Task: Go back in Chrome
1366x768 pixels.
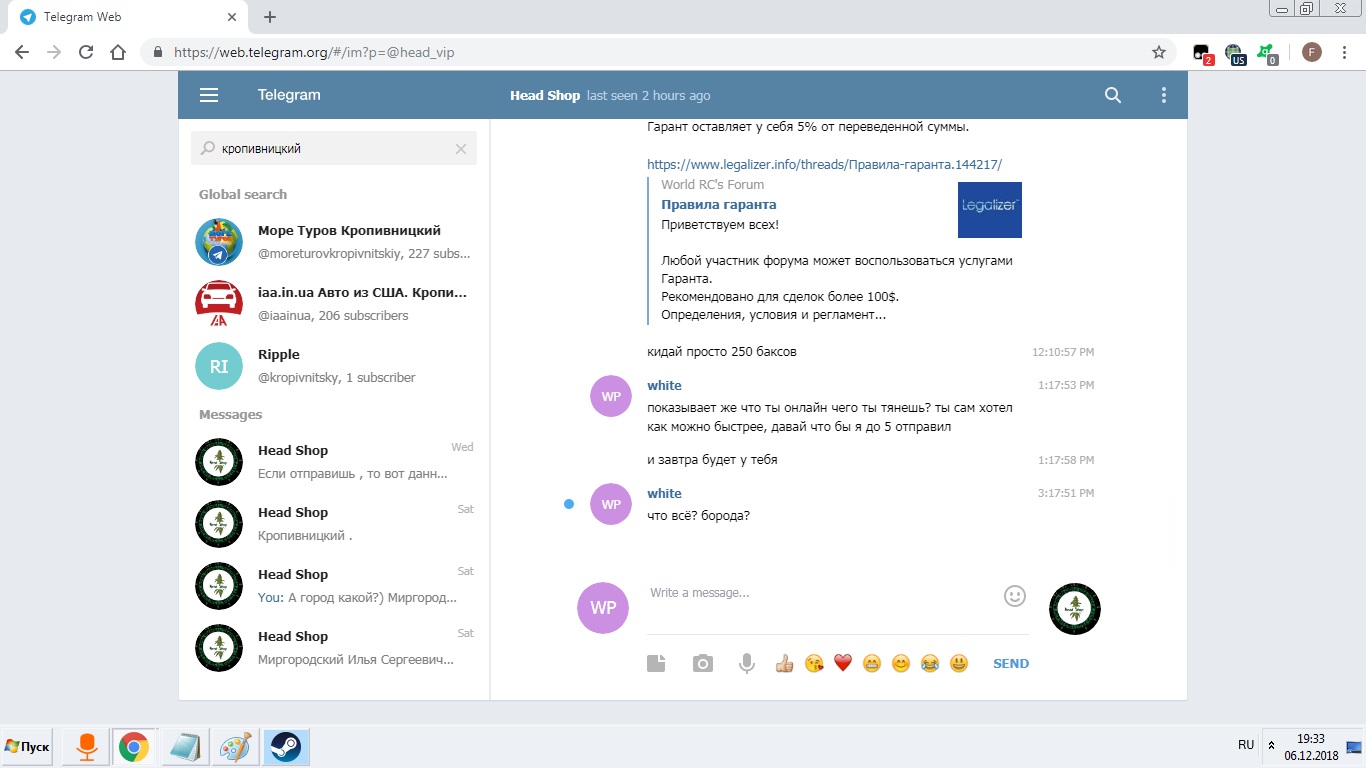Action: [22, 52]
